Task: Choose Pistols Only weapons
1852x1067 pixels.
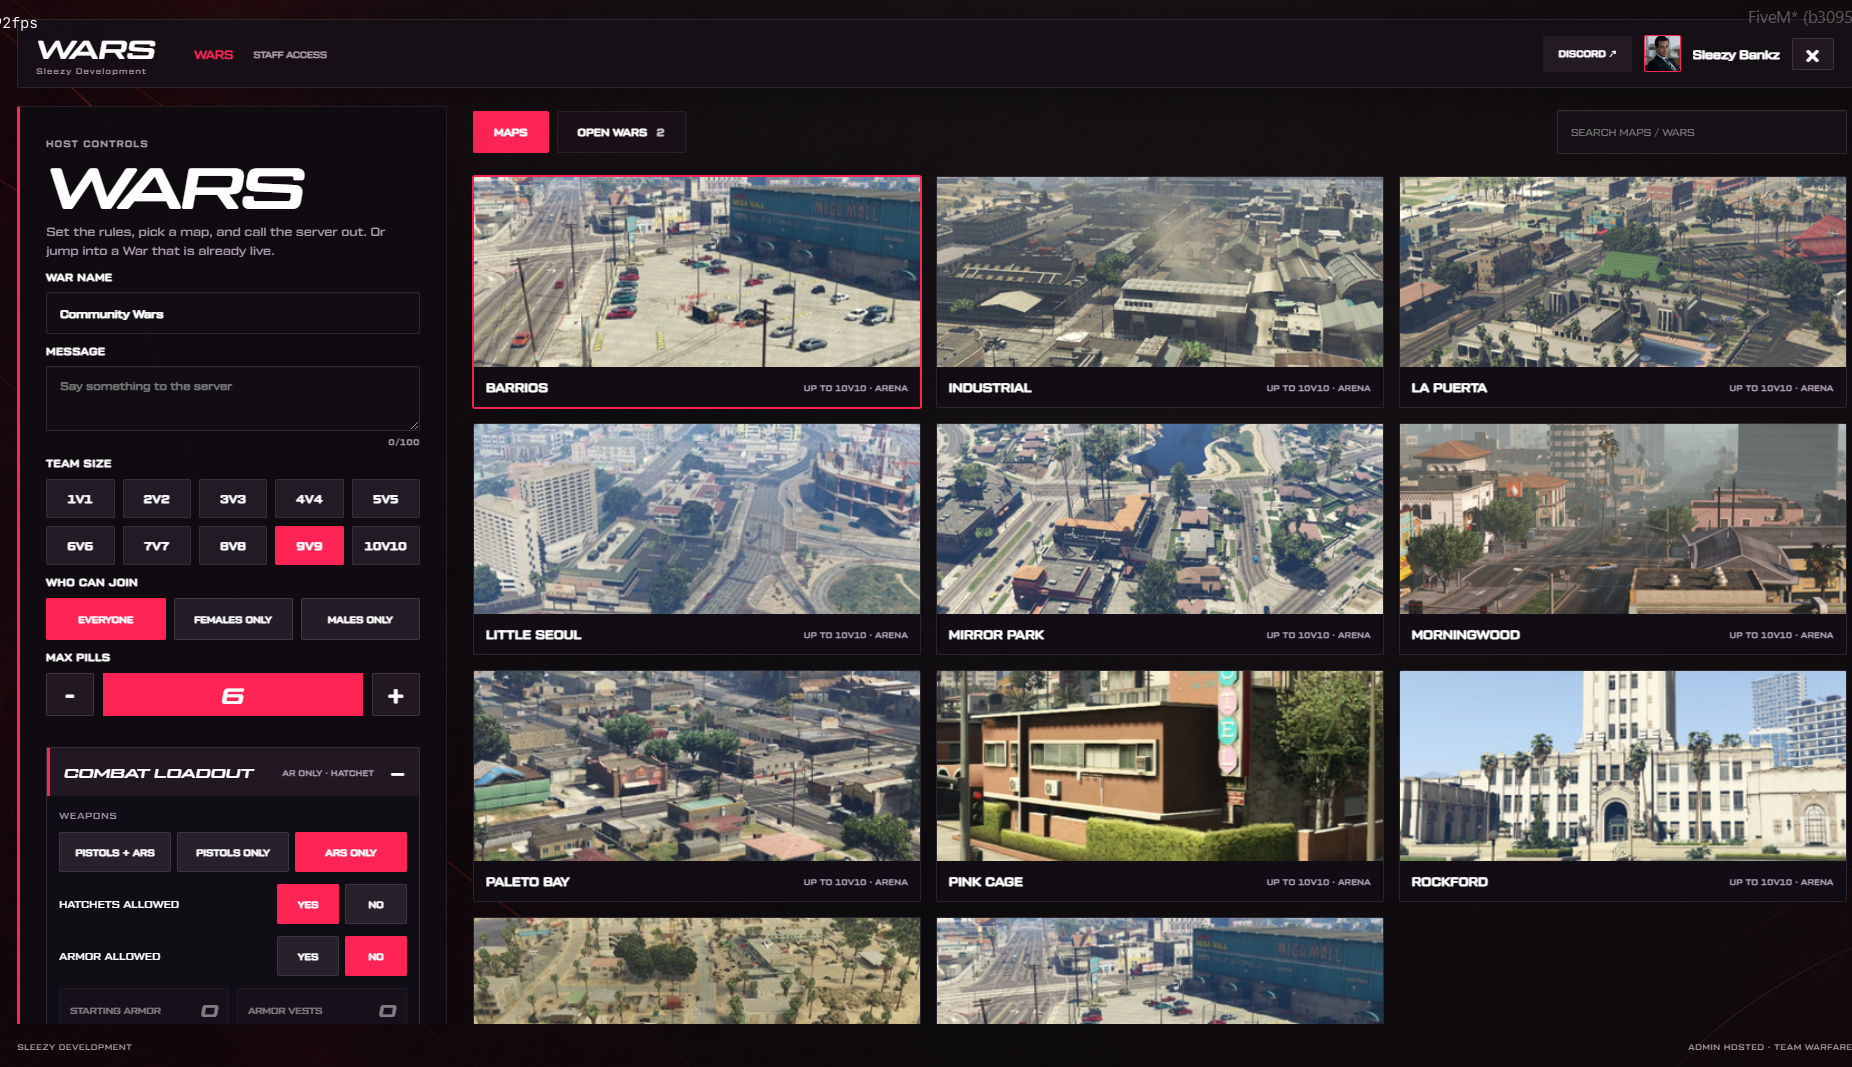Action: click(x=233, y=852)
